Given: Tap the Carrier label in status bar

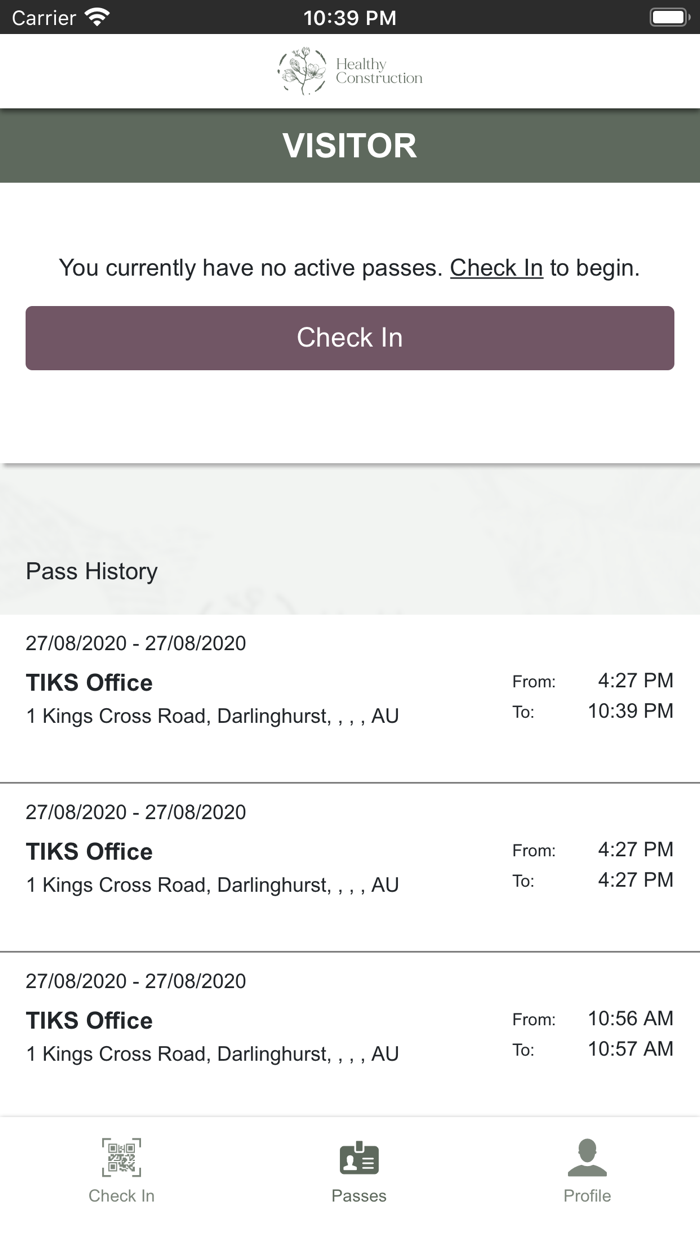Looking at the screenshot, I should pyautogui.click(x=44, y=17).
